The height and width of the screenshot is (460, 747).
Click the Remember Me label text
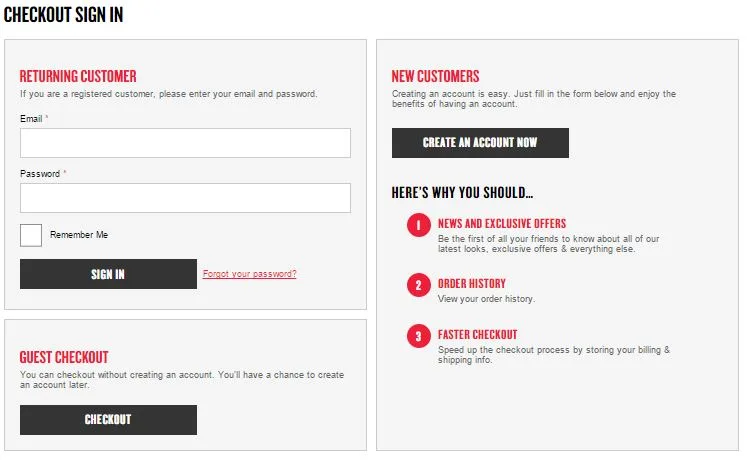79,235
